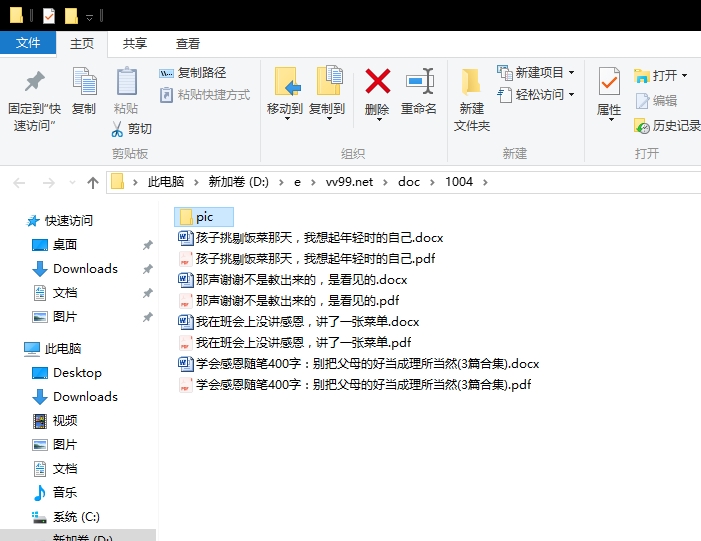Open 音乐 (Music) in sidebar
This screenshot has height=541, width=701.
click(x=55, y=493)
